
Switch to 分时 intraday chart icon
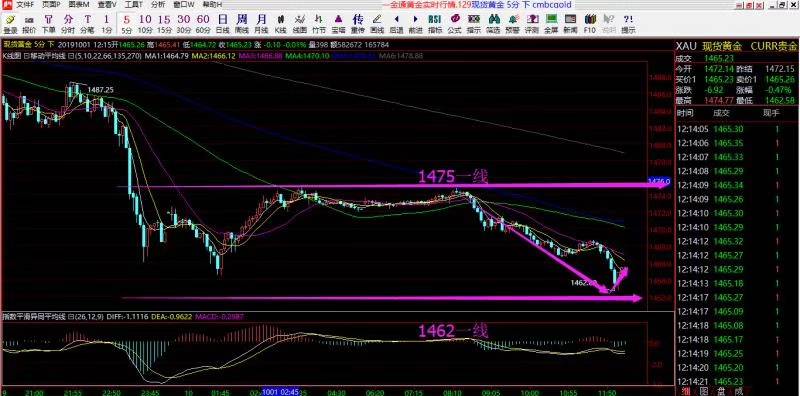point(68,23)
